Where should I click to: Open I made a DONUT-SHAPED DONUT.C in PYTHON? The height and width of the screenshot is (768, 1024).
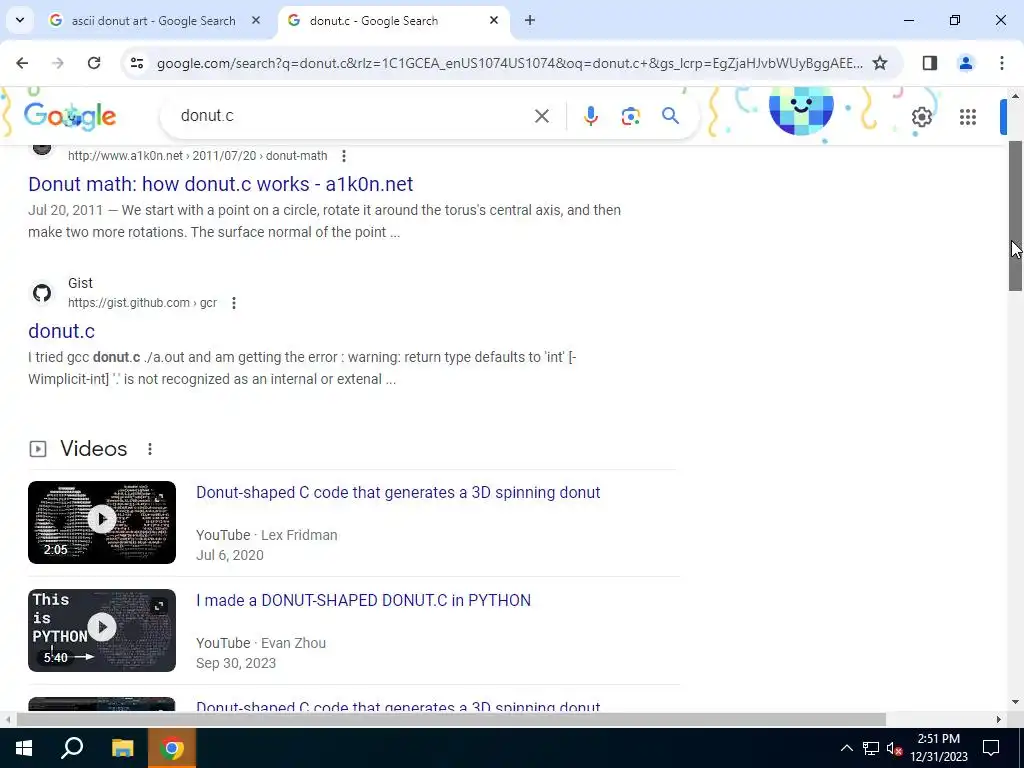[363, 600]
